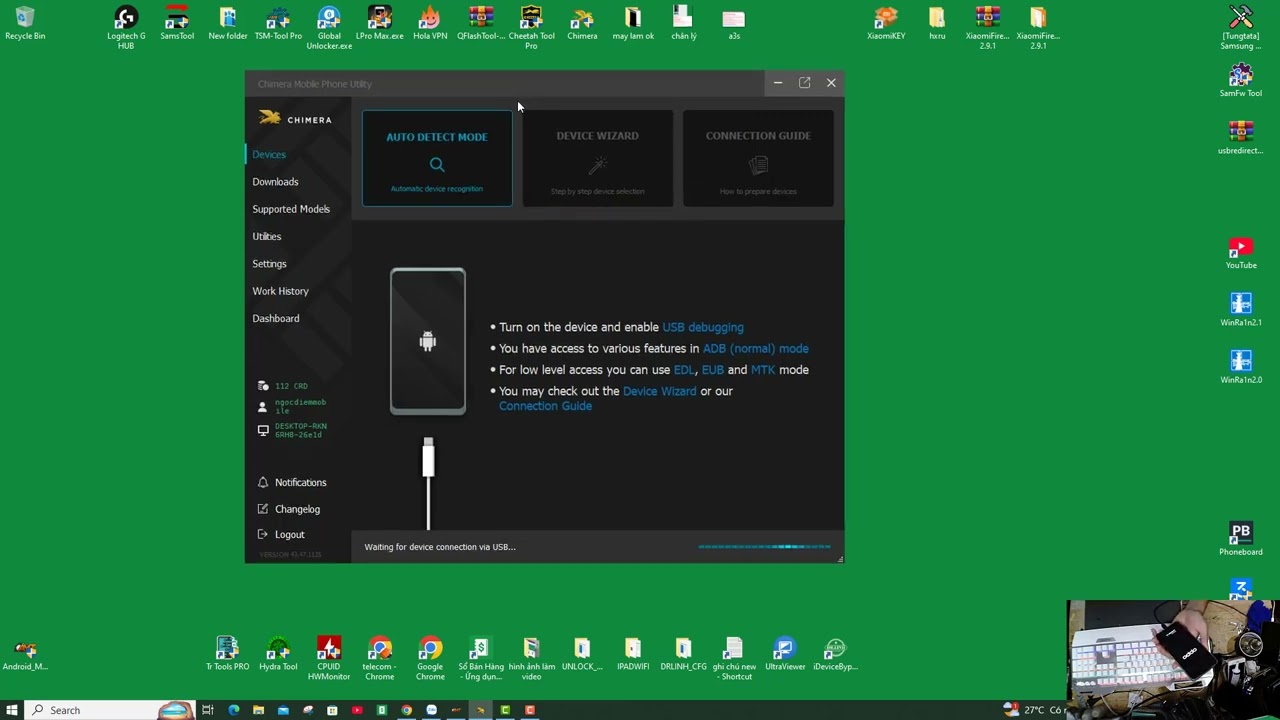Select Auto Detect Mode tab
Viewport: 1280px width, 720px height.
pos(437,158)
